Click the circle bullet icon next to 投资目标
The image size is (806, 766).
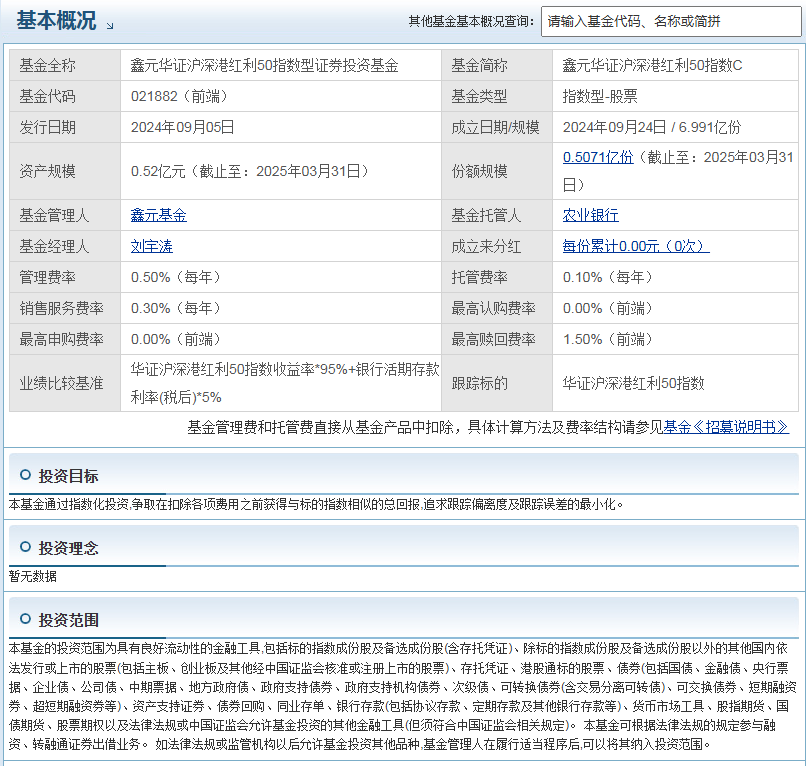click(x=25, y=475)
